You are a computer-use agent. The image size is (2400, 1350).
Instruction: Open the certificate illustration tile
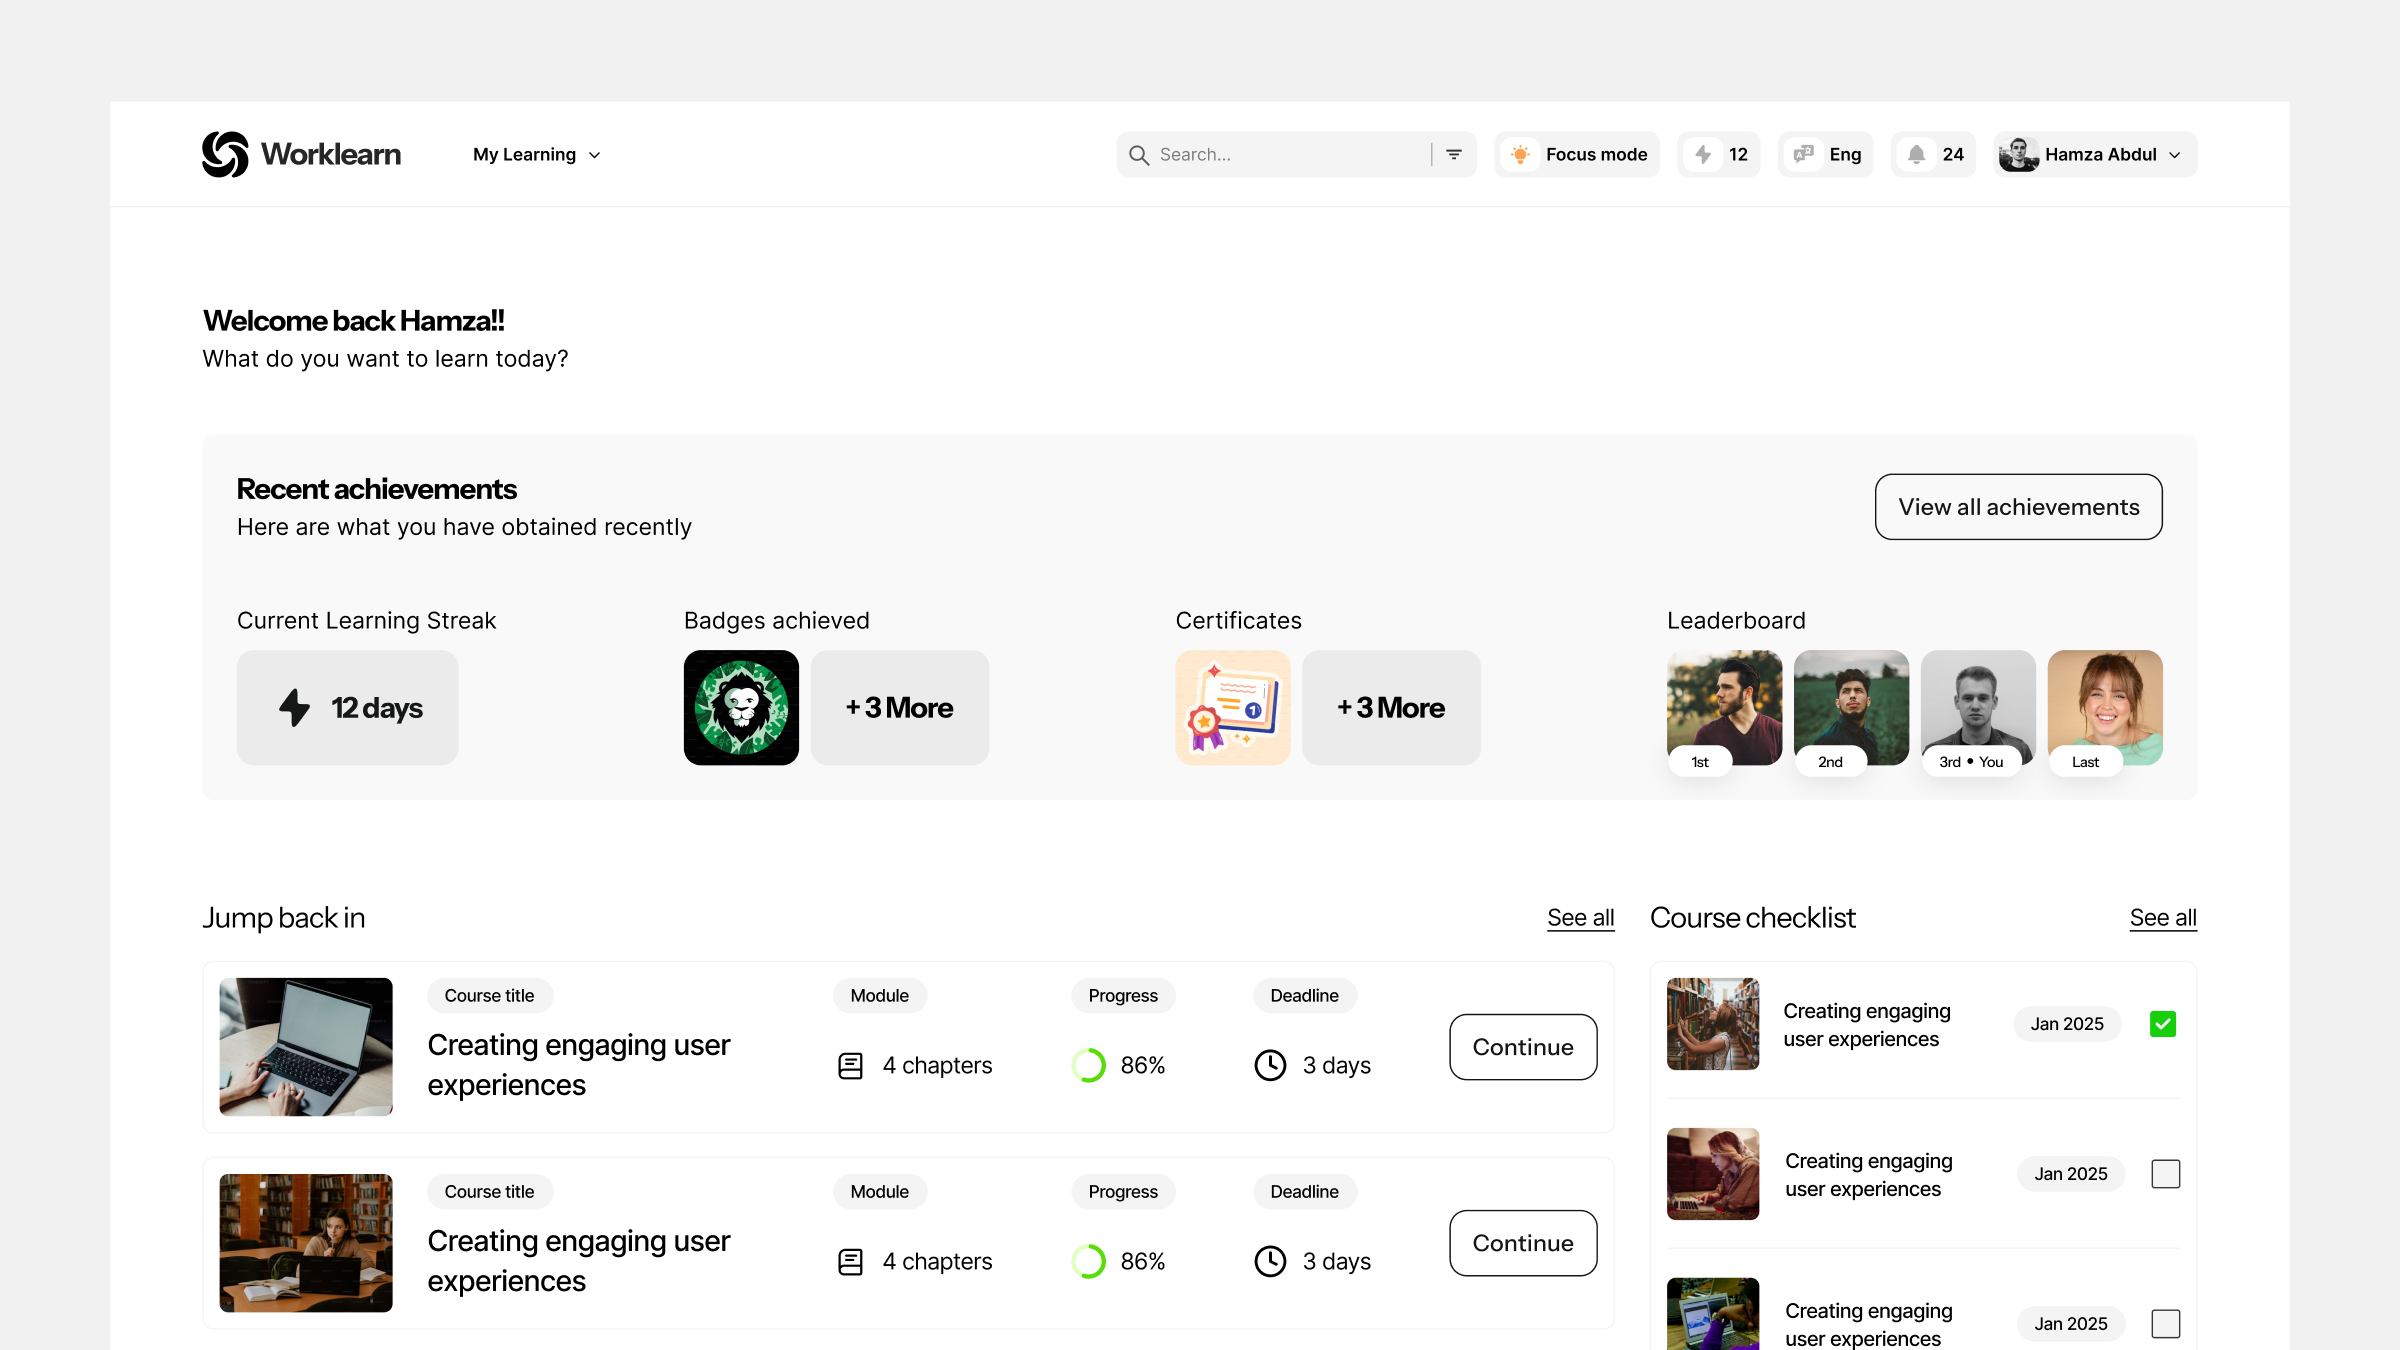[x=1233, y=707]
